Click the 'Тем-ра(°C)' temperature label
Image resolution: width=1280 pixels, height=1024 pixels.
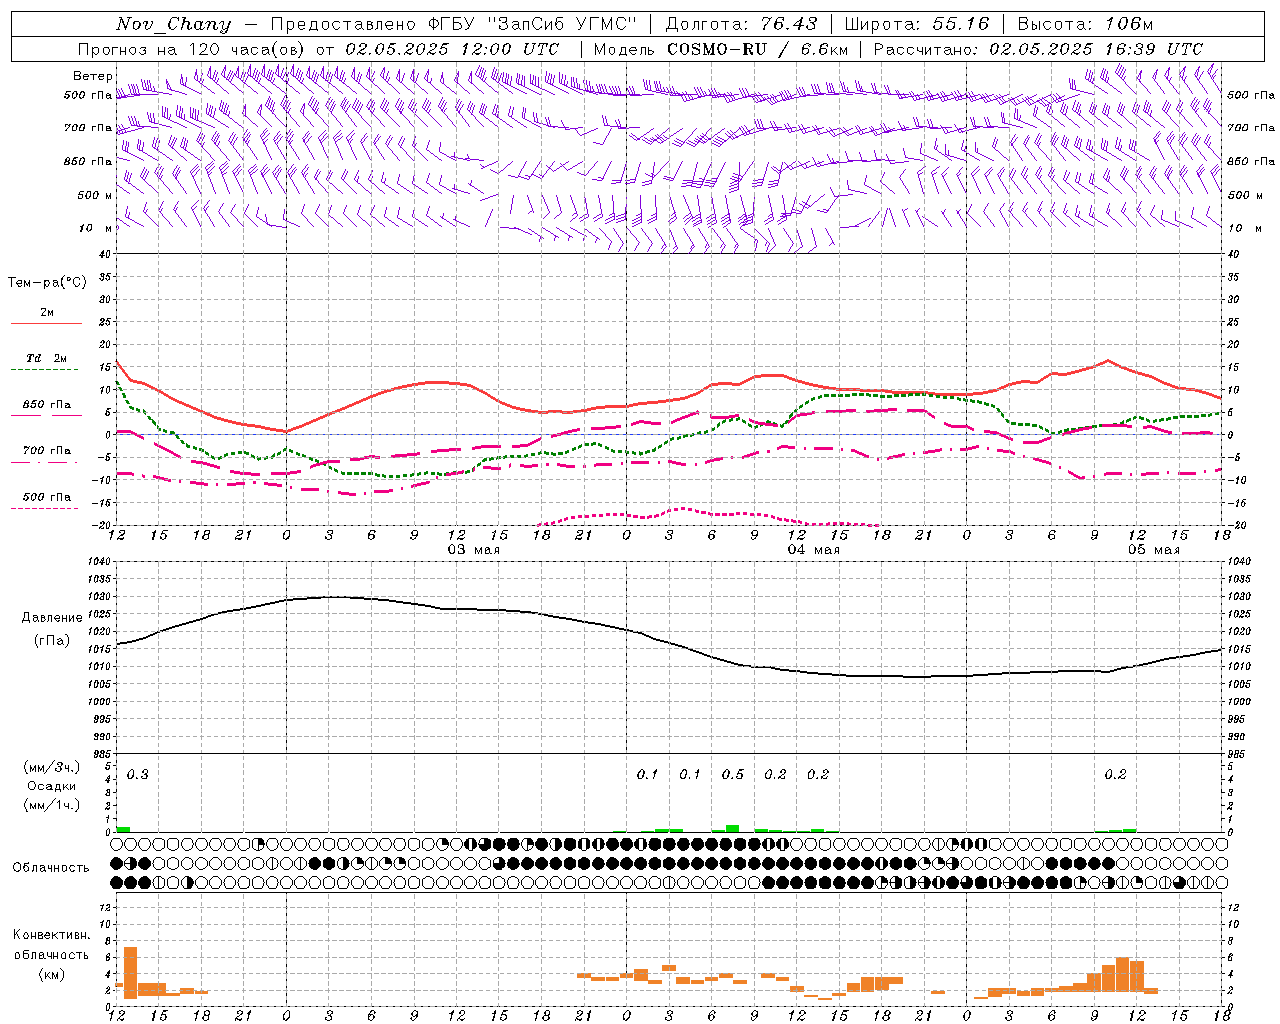pos(47,283)
